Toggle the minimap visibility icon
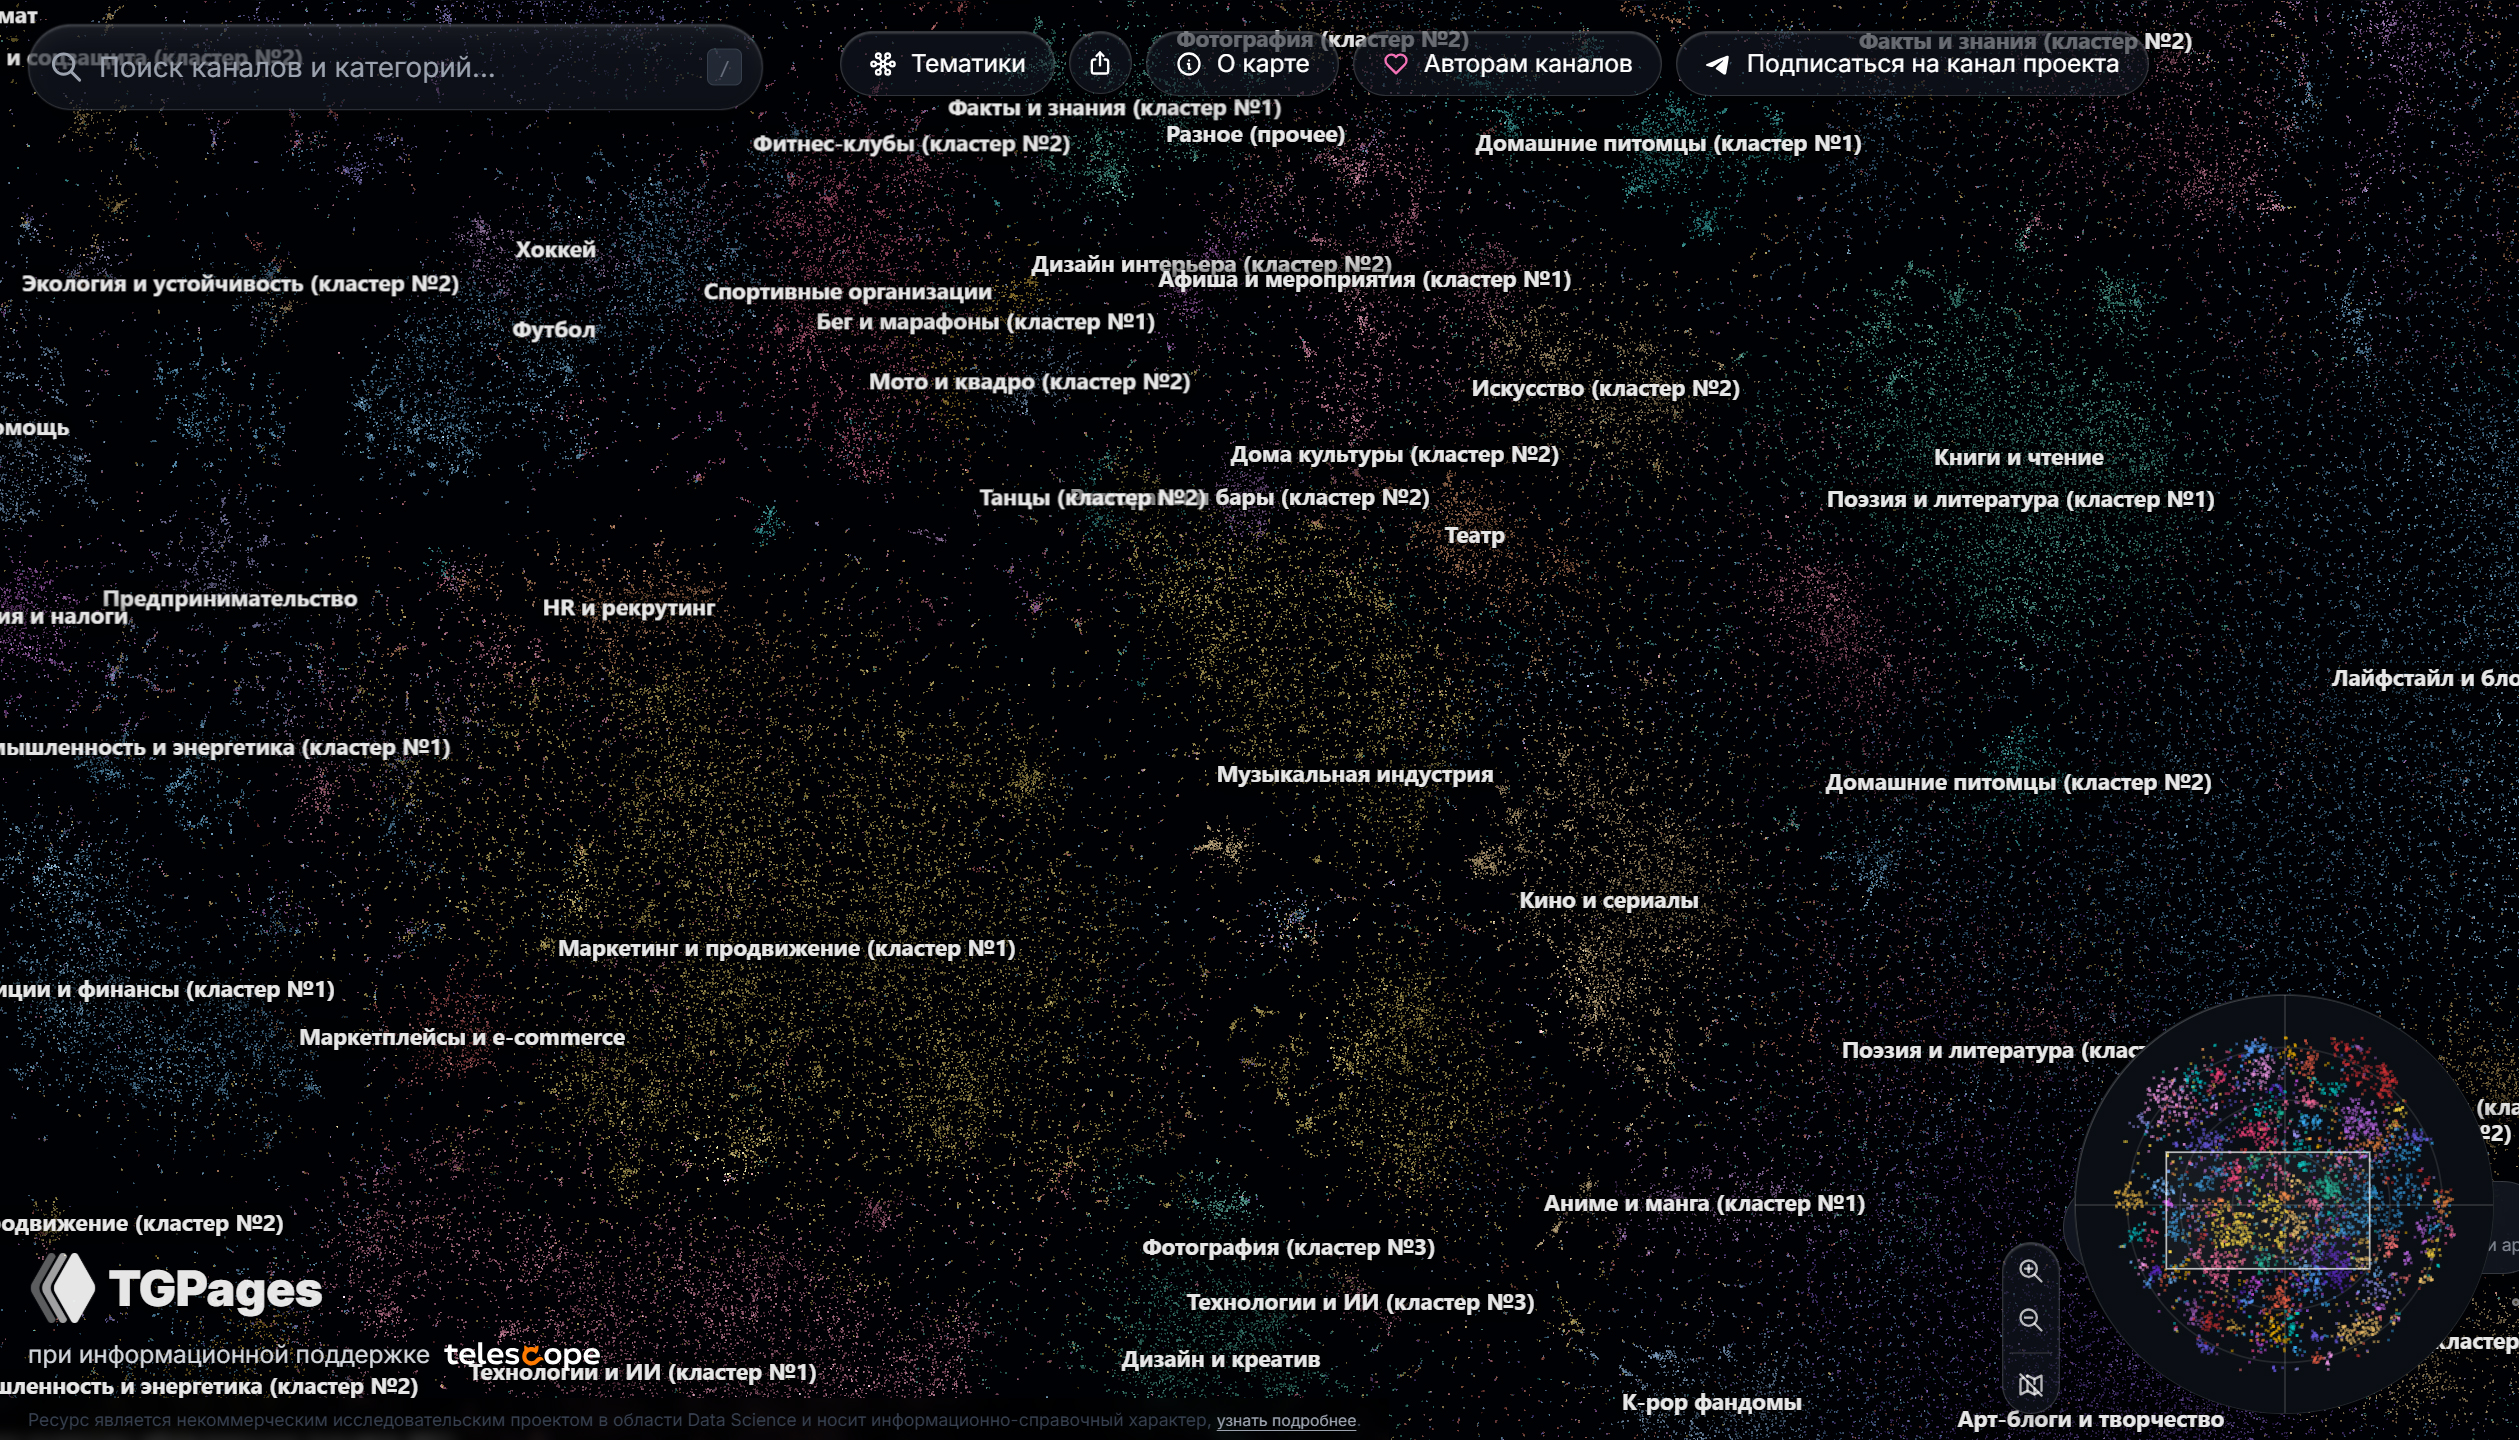The width and height of the screenshot is (2519, 1440). tap(2030, 1384)
